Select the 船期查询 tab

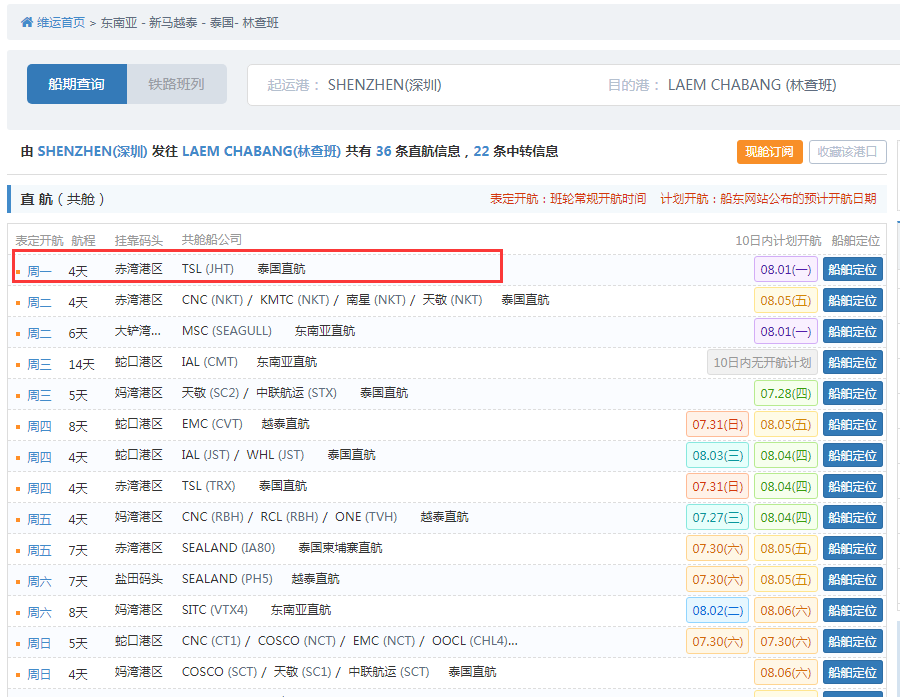[77, 84]
